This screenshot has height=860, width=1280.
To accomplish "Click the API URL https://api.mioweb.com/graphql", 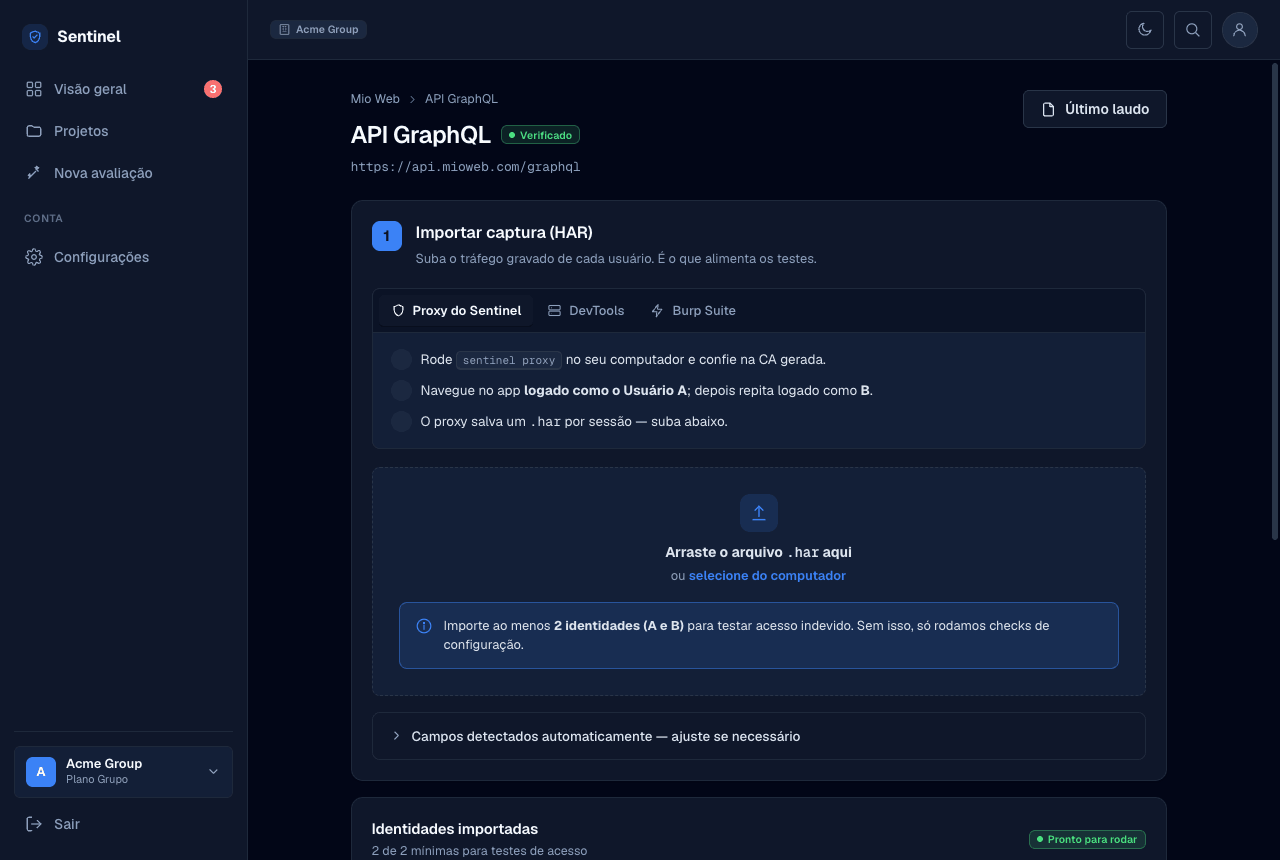I will (465, 167).
